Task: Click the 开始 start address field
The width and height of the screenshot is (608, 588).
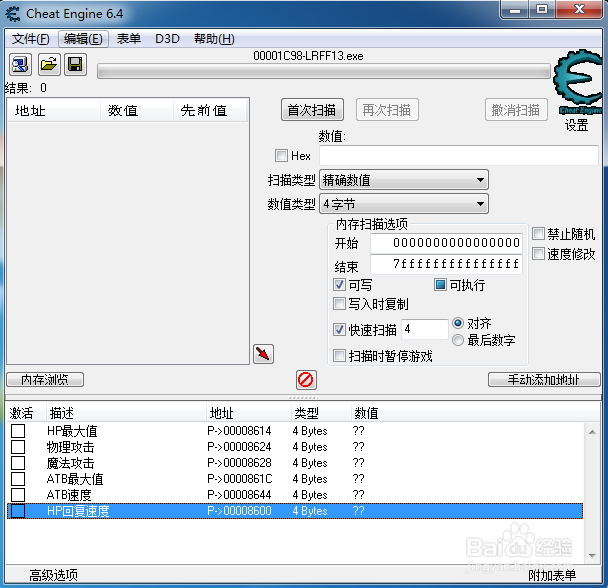Action: point(447,243)
